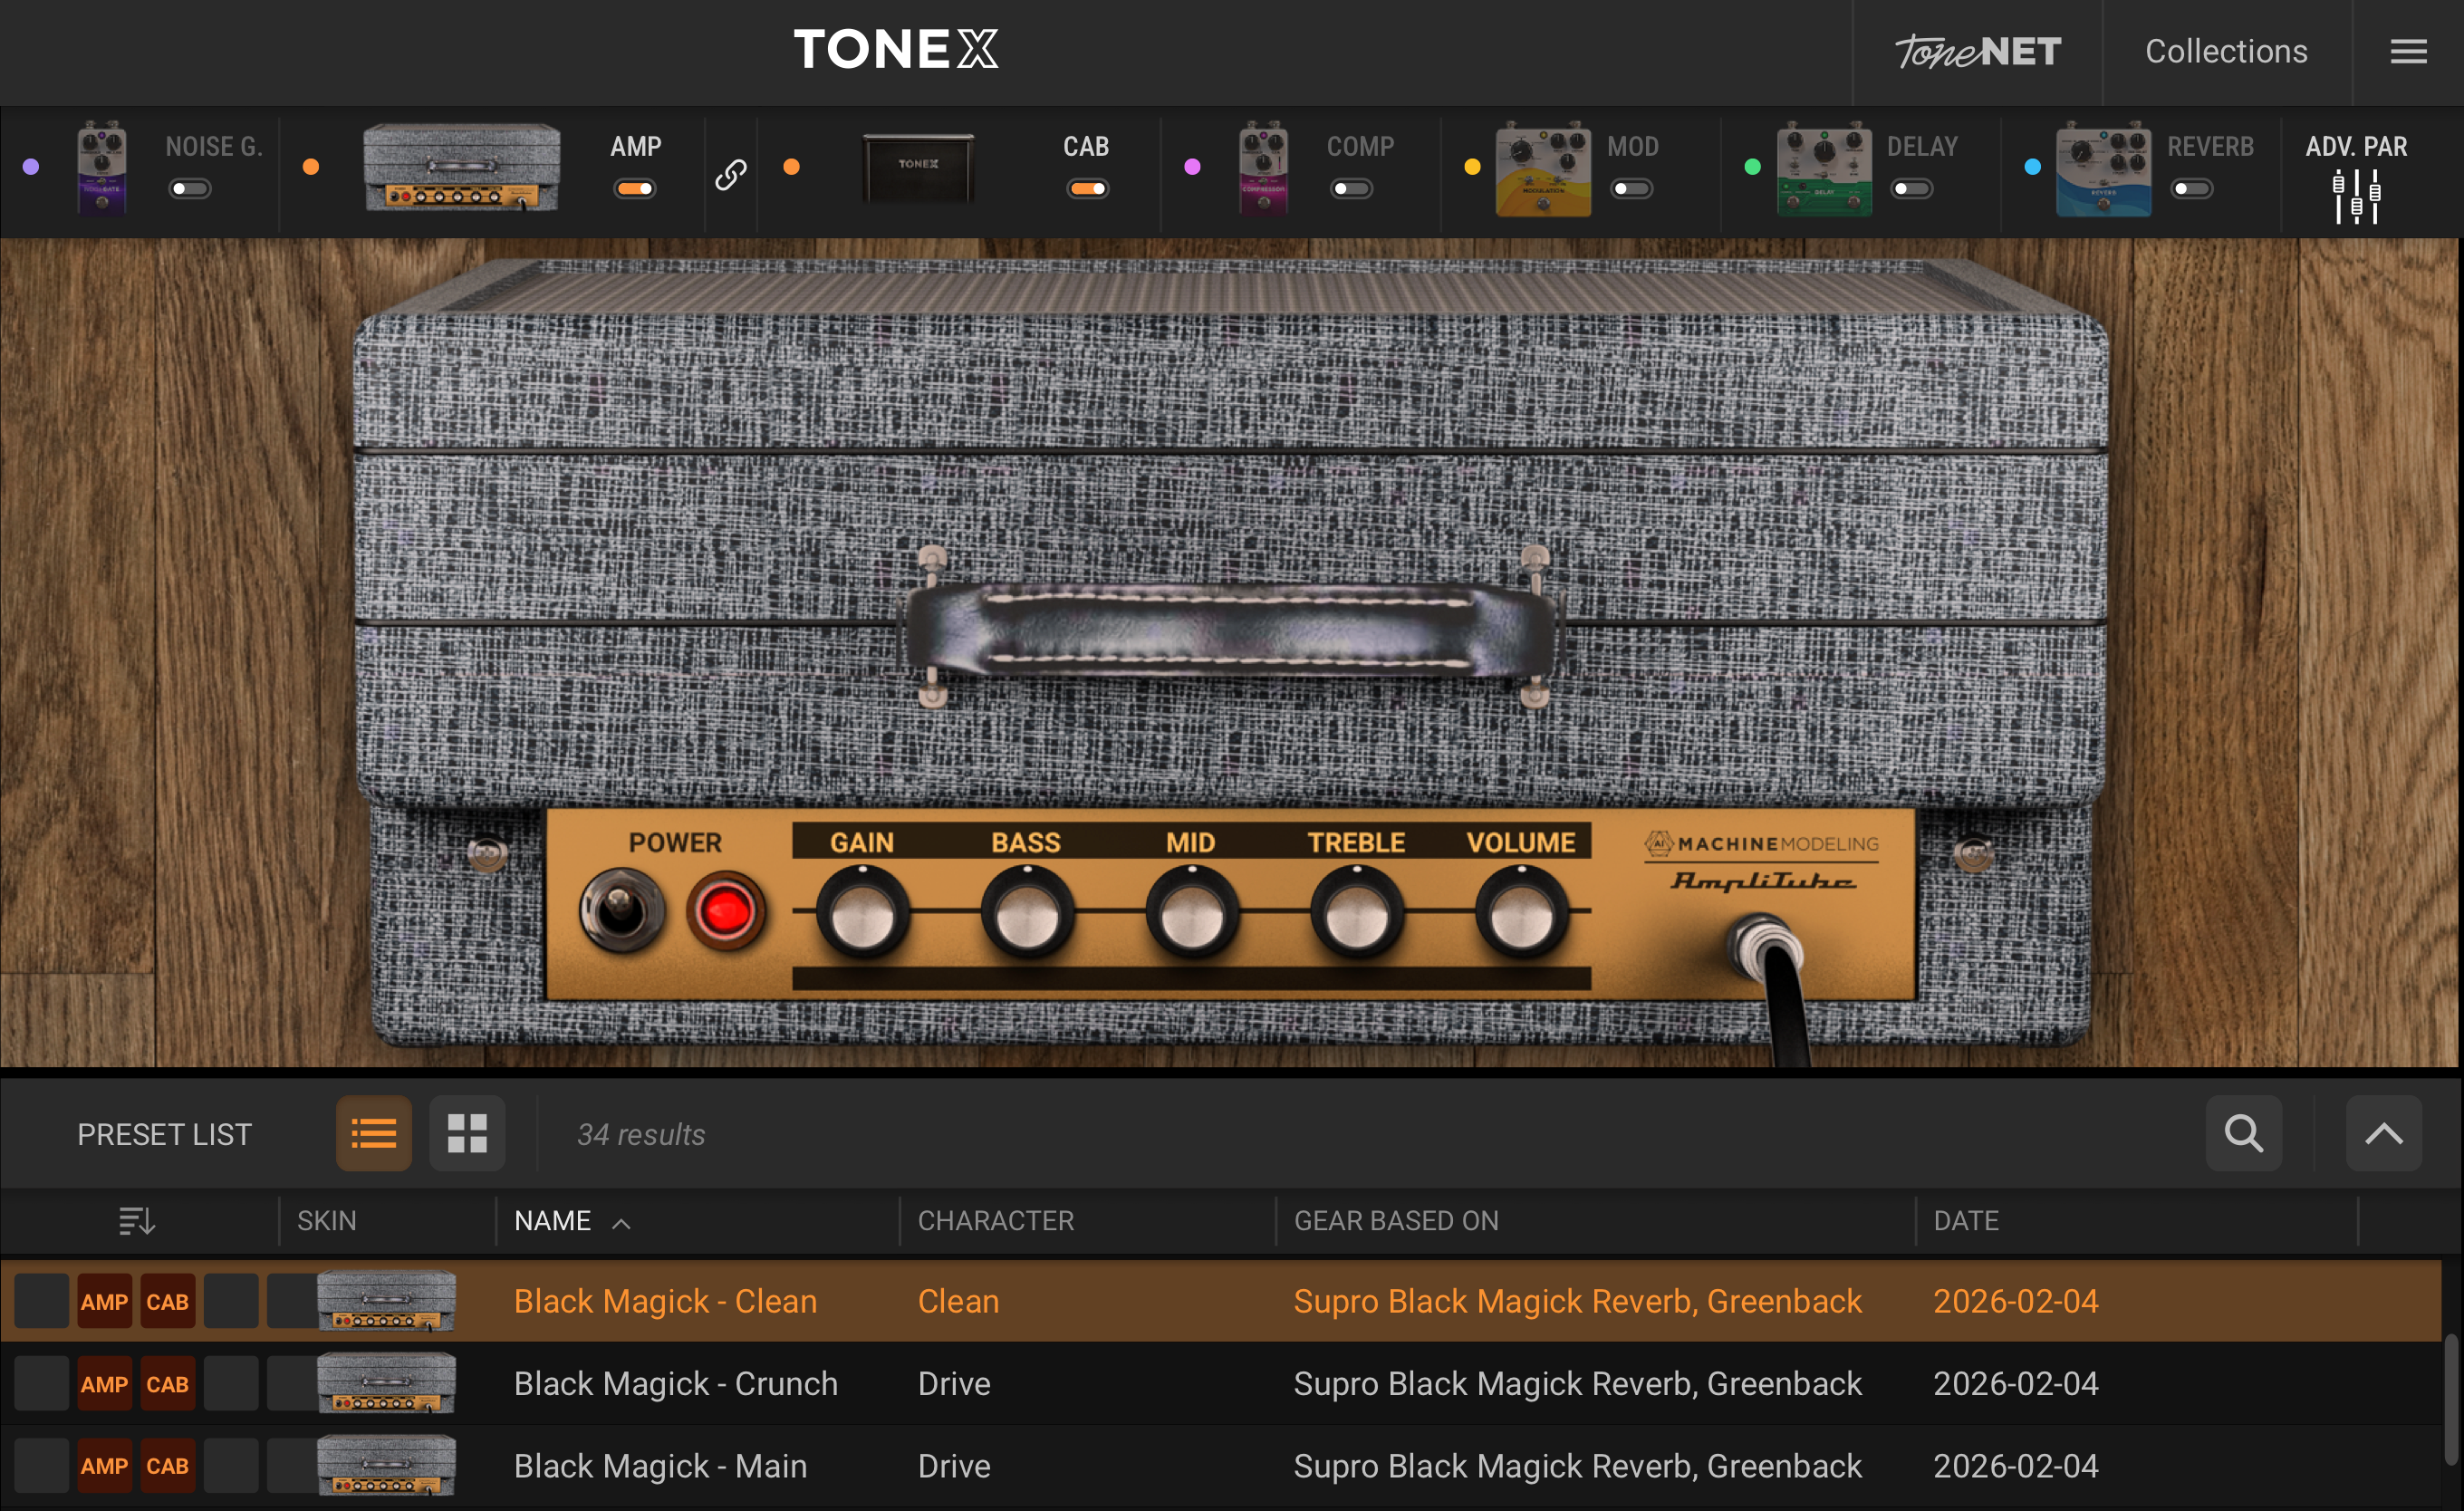The width and height of the screenshot is (2464, 1511).
Task: Click the NAME column ascending arrow
Action: pos(621,1223)
